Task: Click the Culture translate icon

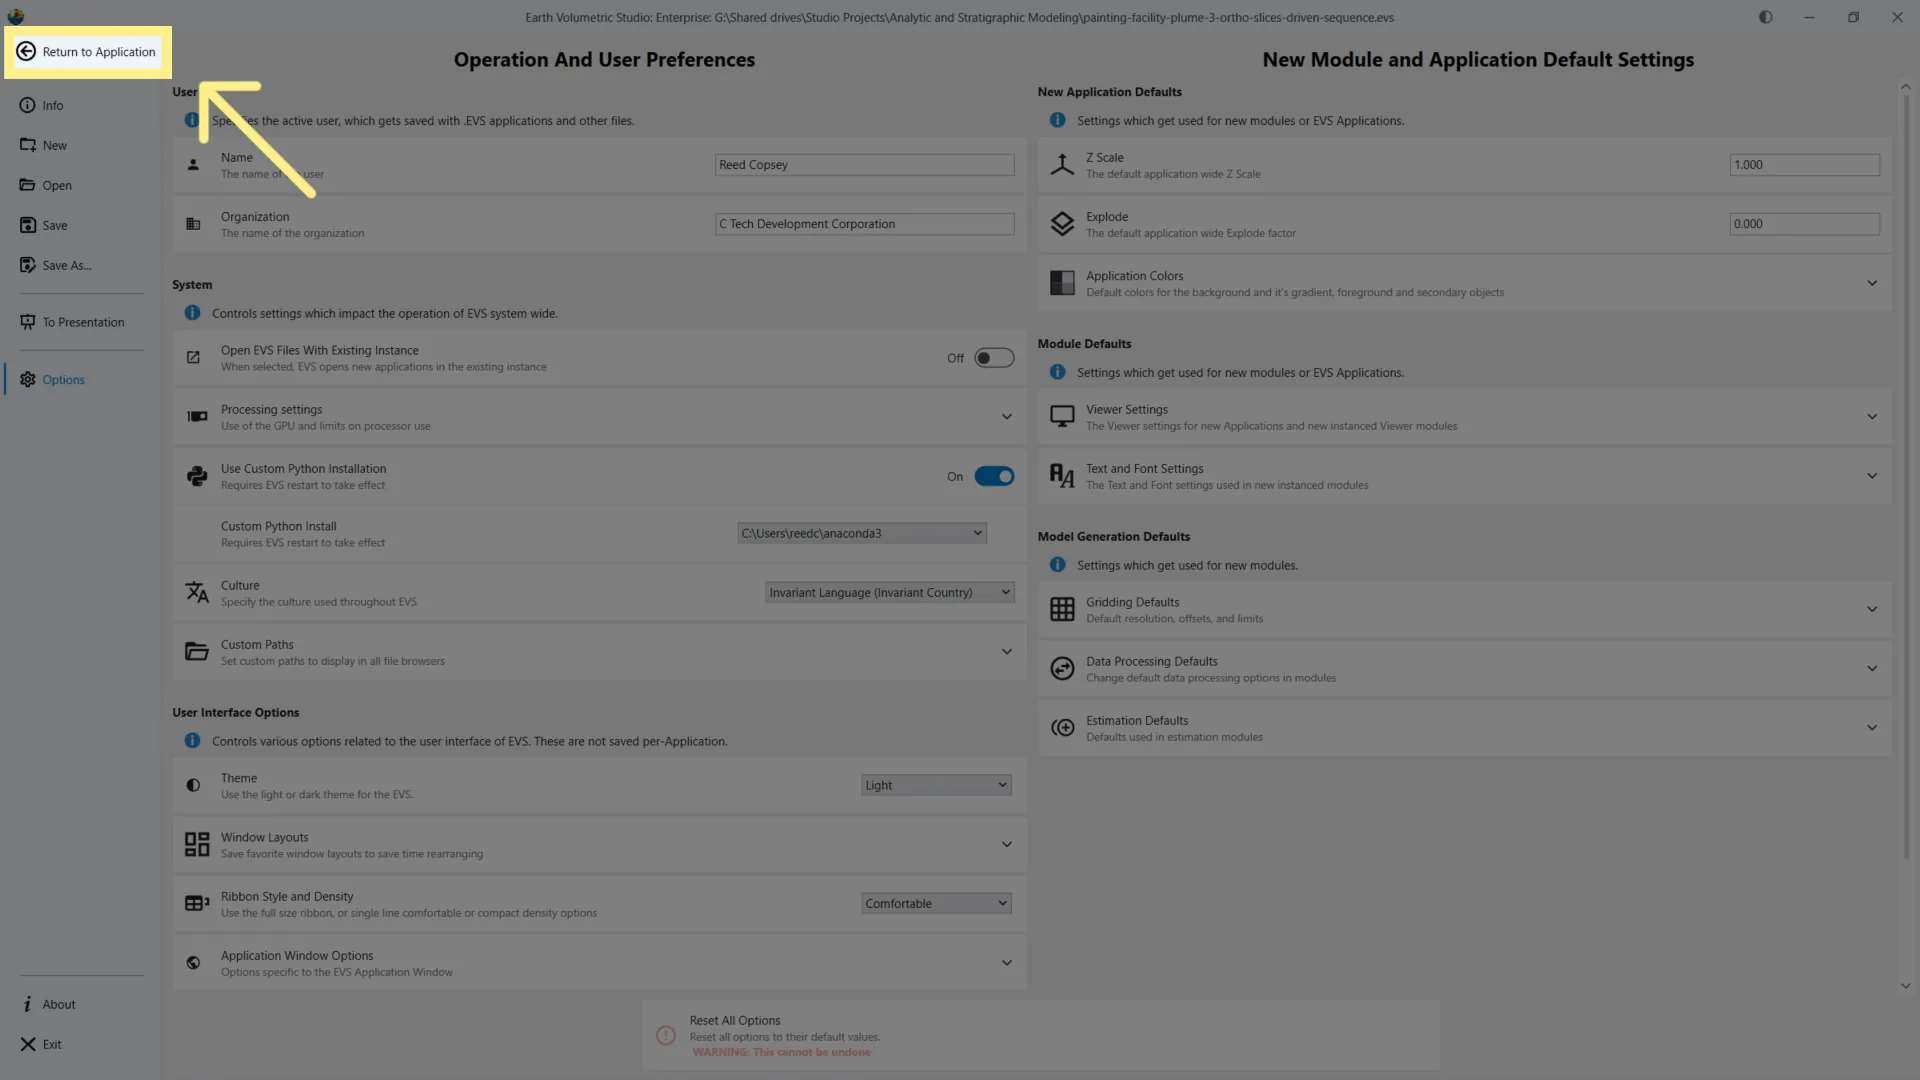Action: (197, 592)
